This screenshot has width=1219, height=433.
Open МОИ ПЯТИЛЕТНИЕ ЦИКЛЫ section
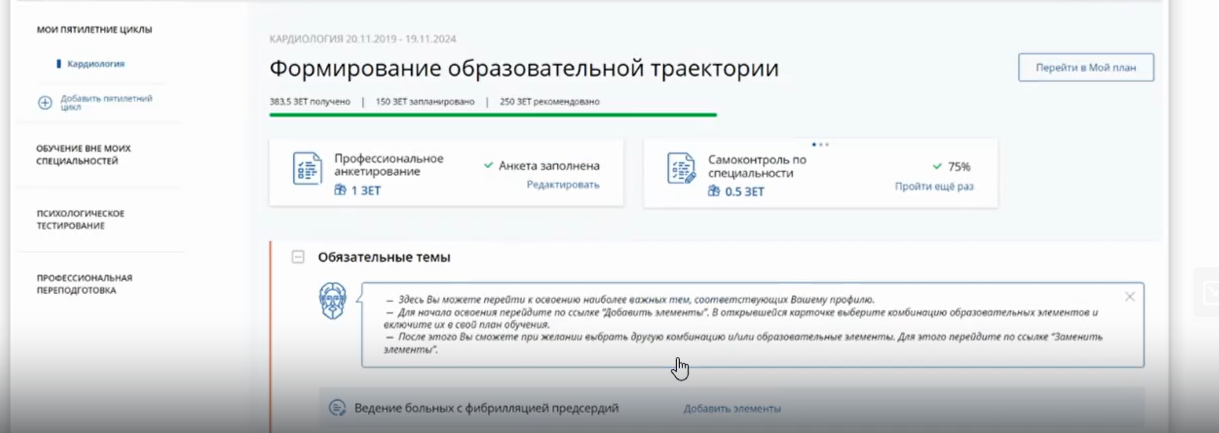pos(94,30)
